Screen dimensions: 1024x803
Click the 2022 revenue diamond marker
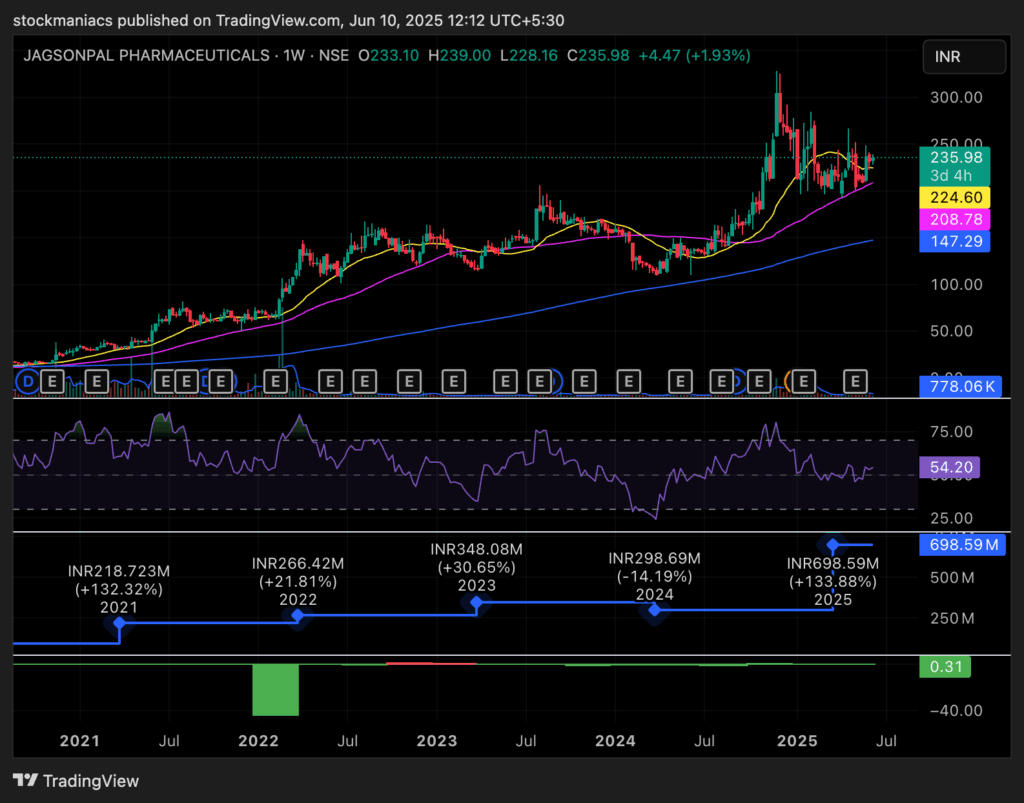click(x=297, y=616)
